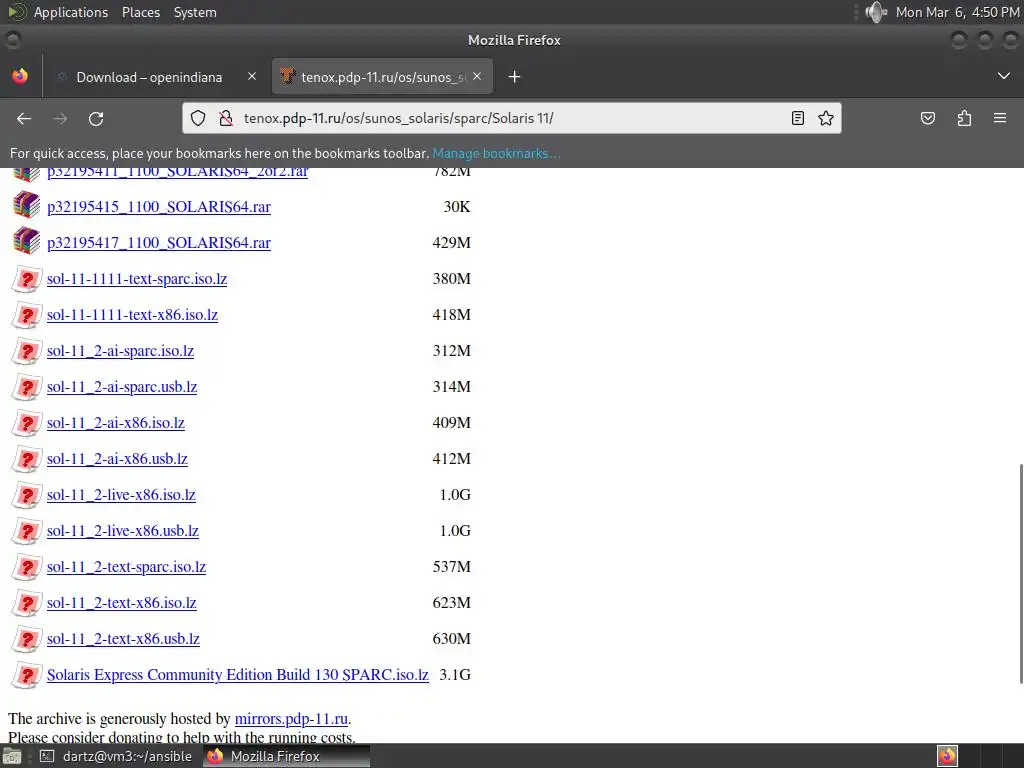
Task: Open Solaris Express Community Edition Build 130 link
Action: pos(238,675)
